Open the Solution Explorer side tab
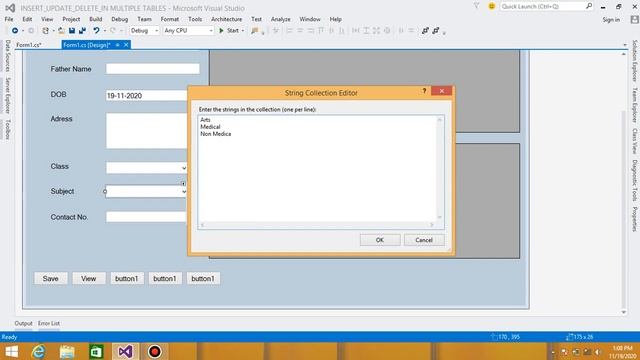The image size is (640, 360). (x=635, y=60)
